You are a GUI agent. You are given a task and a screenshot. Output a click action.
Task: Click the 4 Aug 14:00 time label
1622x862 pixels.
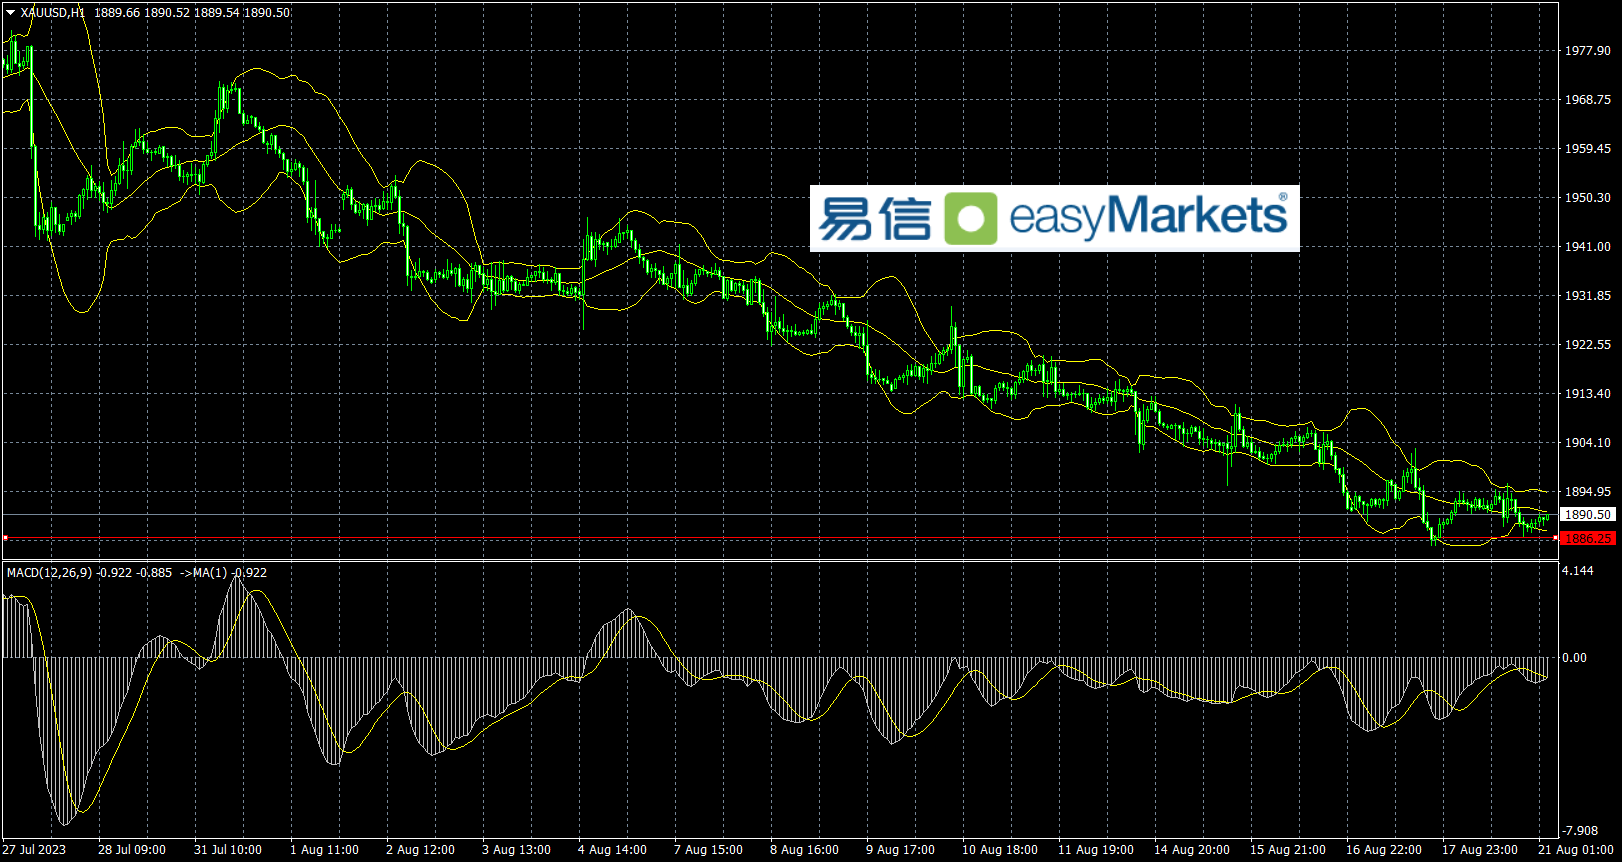(x=612, y=850)
